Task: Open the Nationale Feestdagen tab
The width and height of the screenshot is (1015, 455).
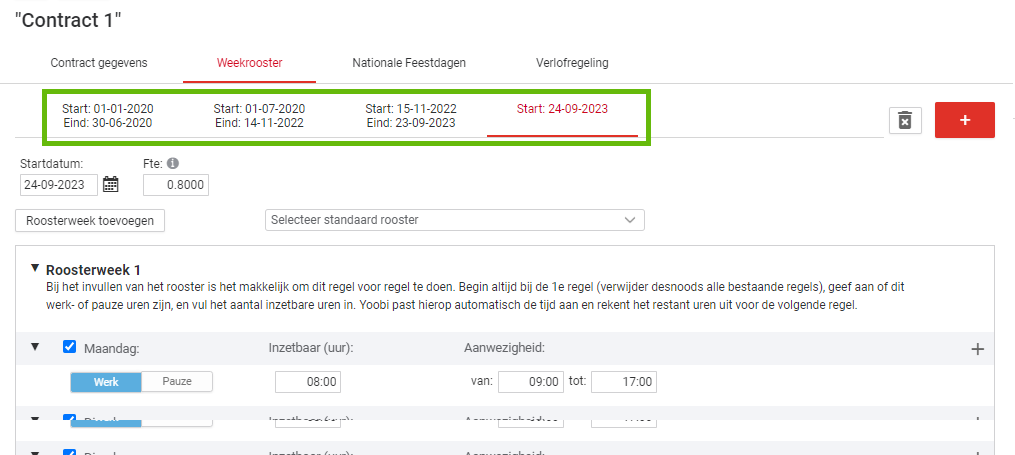Action: click(409, 63)
